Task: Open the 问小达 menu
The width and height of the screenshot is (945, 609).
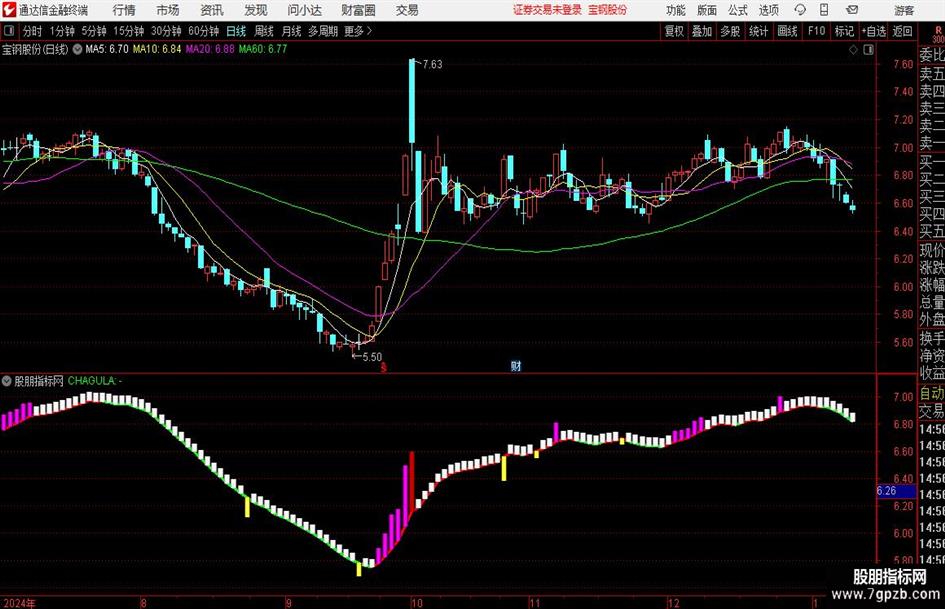Action: pos(304,10)
